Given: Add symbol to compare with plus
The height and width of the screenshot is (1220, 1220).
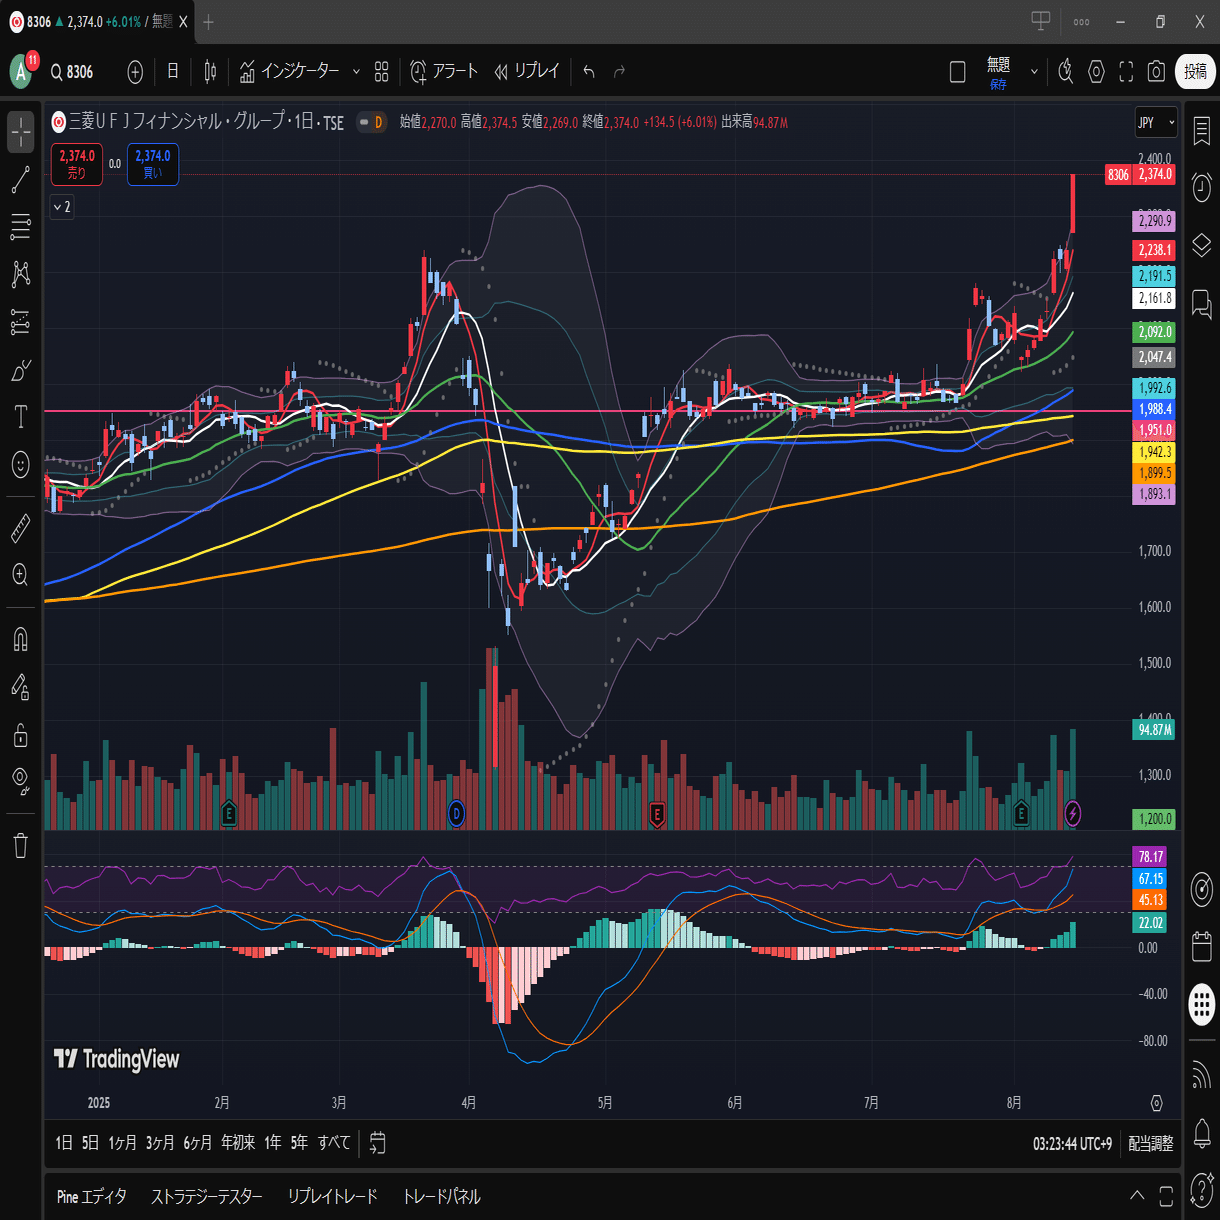Looking at the screenshot, I should (x=136, y=72).
